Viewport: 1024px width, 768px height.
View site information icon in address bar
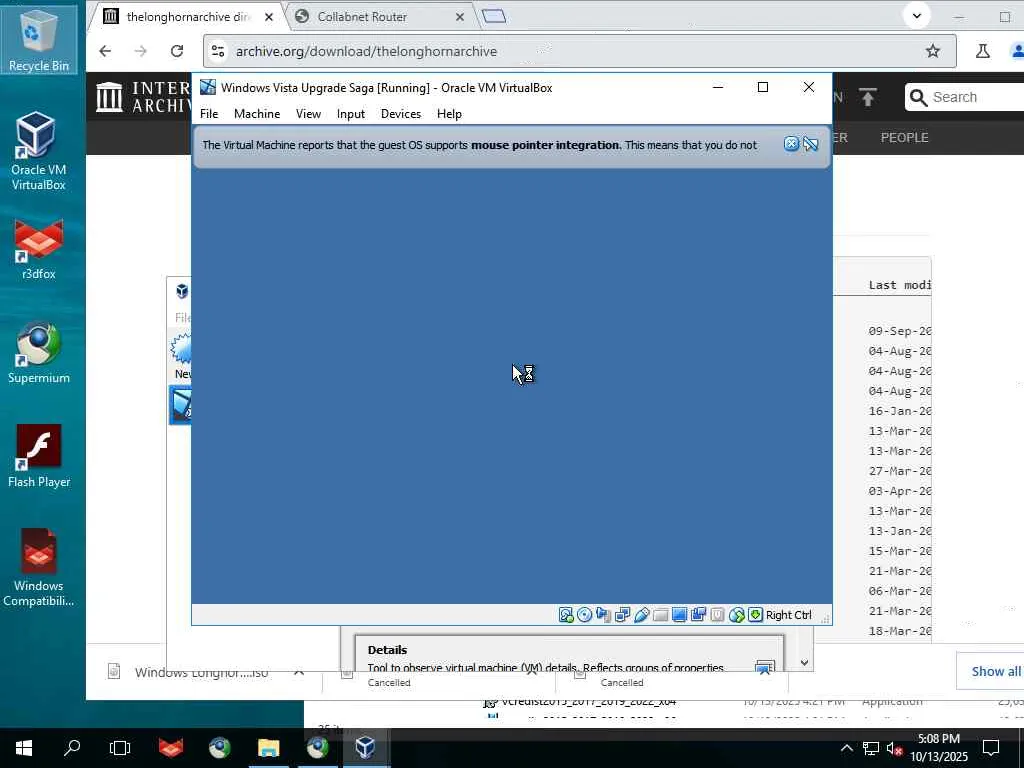pos(218,51)
